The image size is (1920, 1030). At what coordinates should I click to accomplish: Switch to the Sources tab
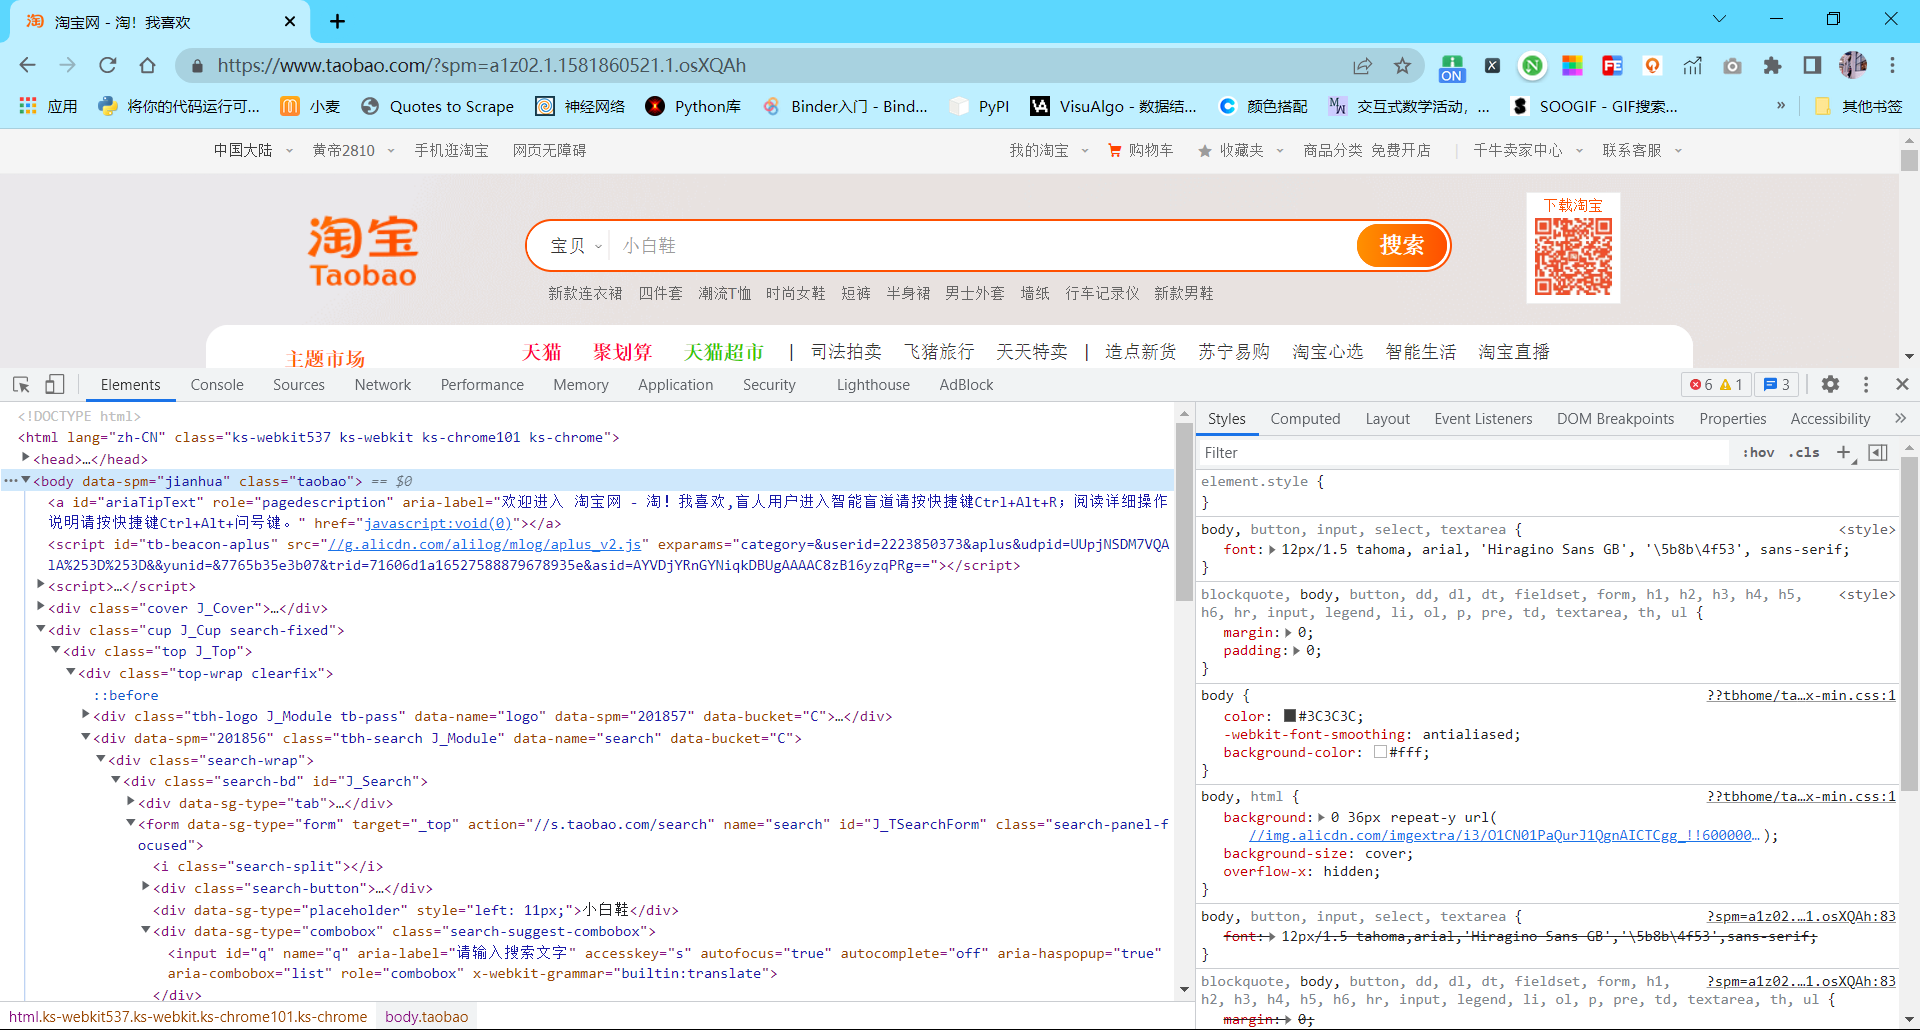(x=299, y=385)
